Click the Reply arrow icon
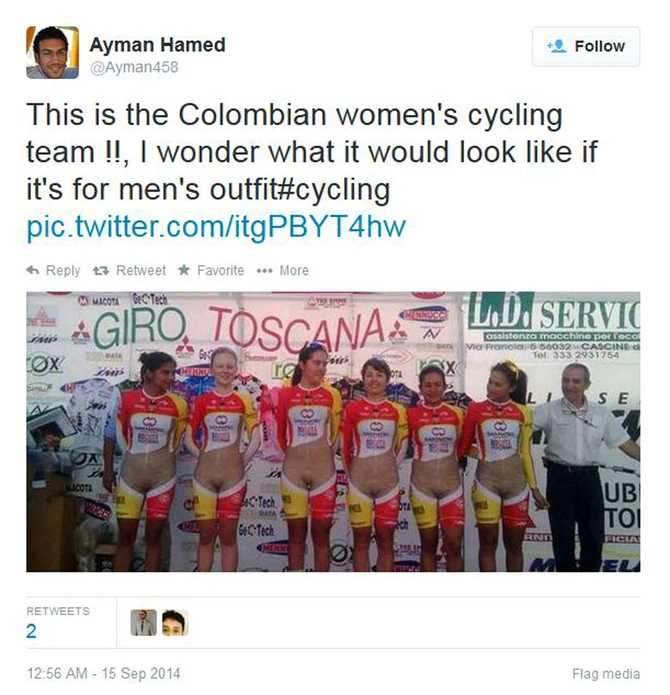670x695 pixels. (x=33, y=270)
